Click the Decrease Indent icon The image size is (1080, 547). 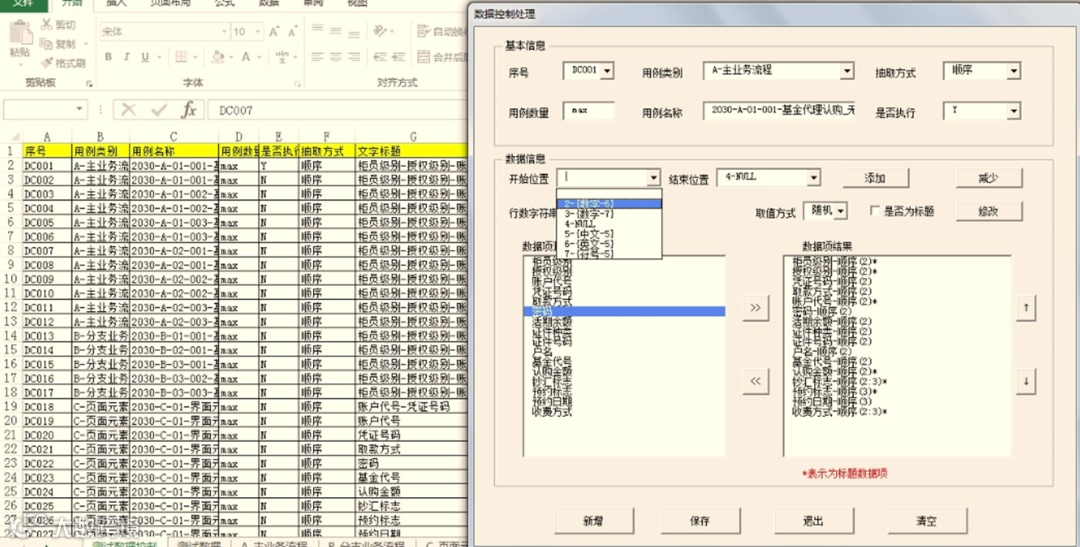(x=380, y=57)
